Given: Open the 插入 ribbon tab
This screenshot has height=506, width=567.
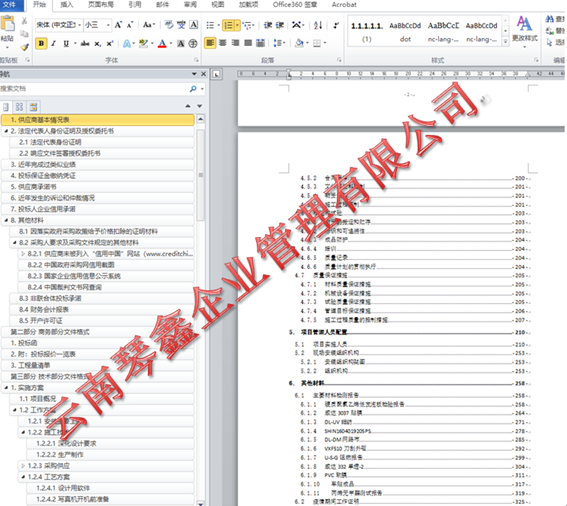Looking at the screenshot, I should tap(67, 5).
